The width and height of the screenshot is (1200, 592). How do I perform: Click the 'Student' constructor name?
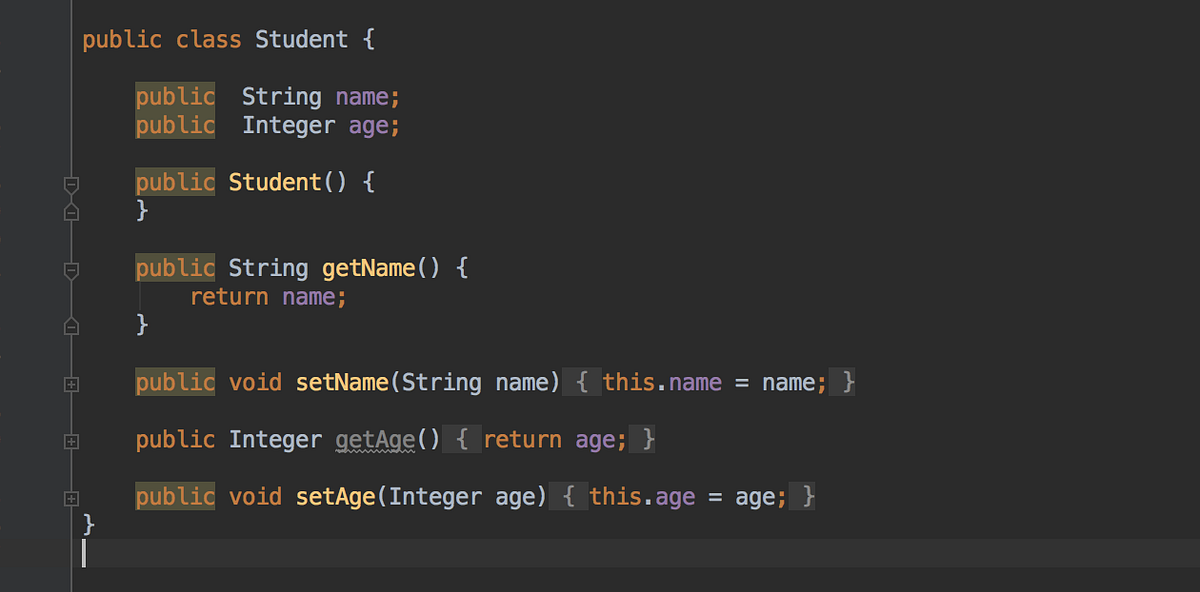click(275, 182)
